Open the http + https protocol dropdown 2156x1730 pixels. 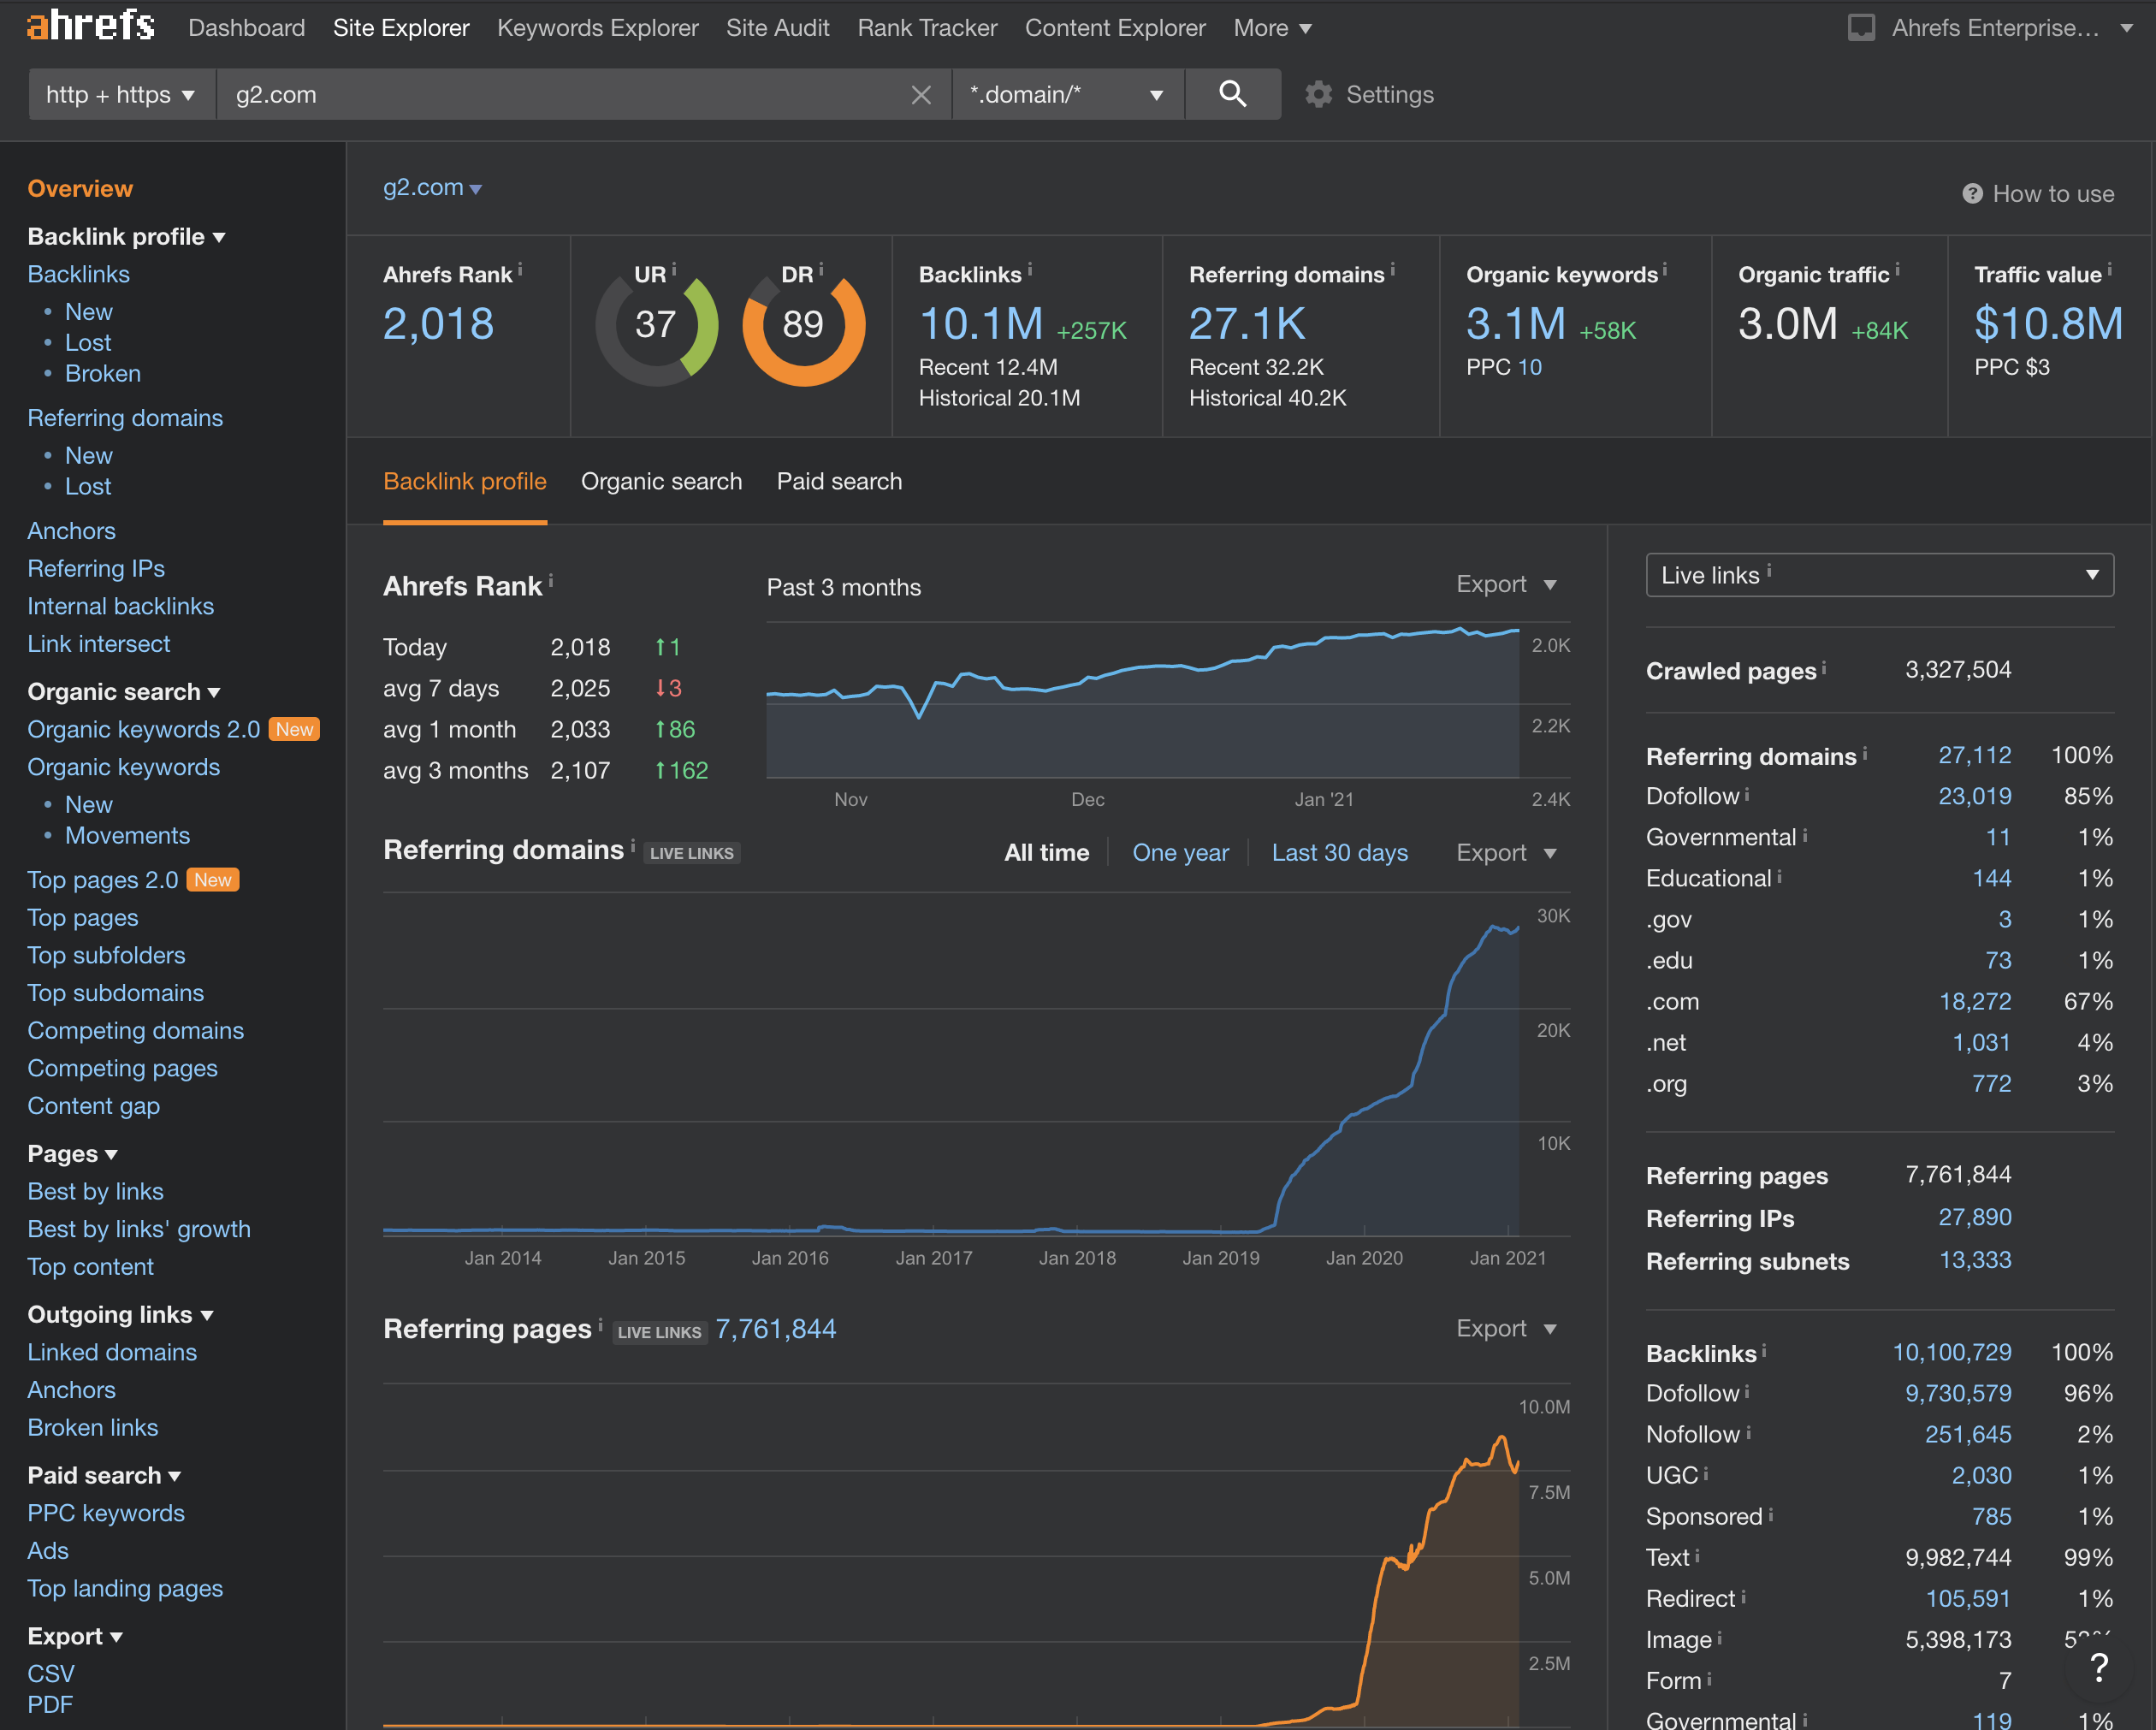120,94
